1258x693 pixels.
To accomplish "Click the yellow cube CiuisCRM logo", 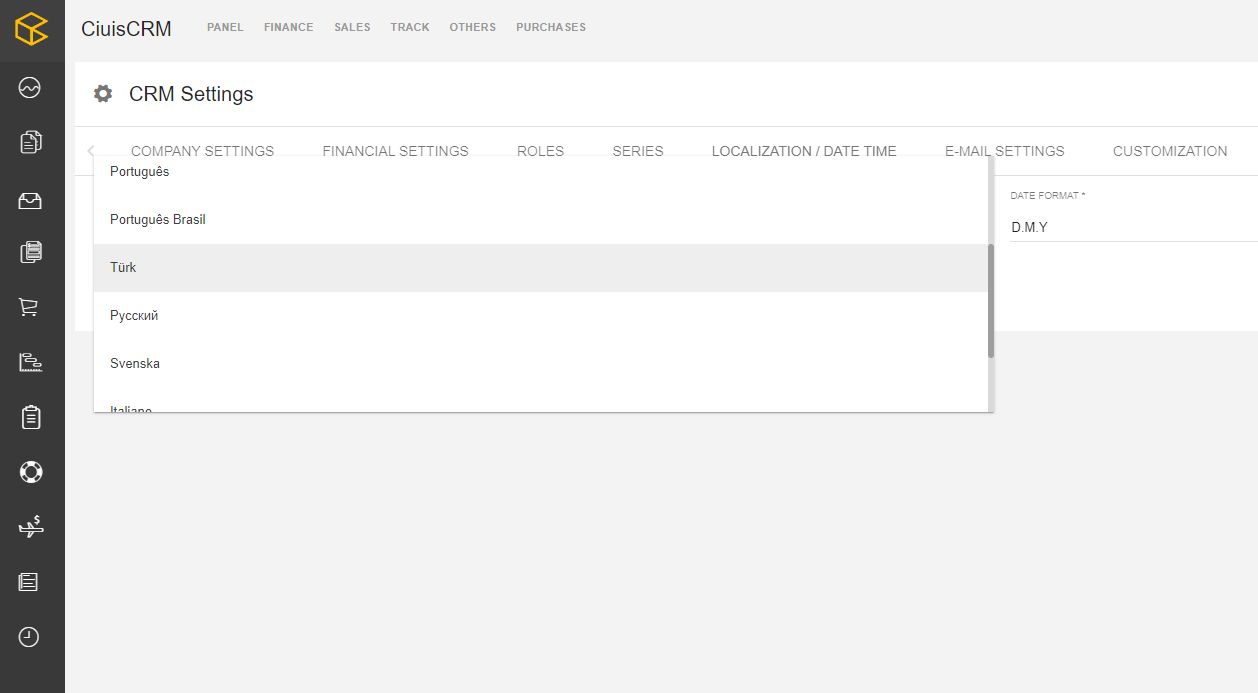I will pyautogui.click(x=32, y=28).
